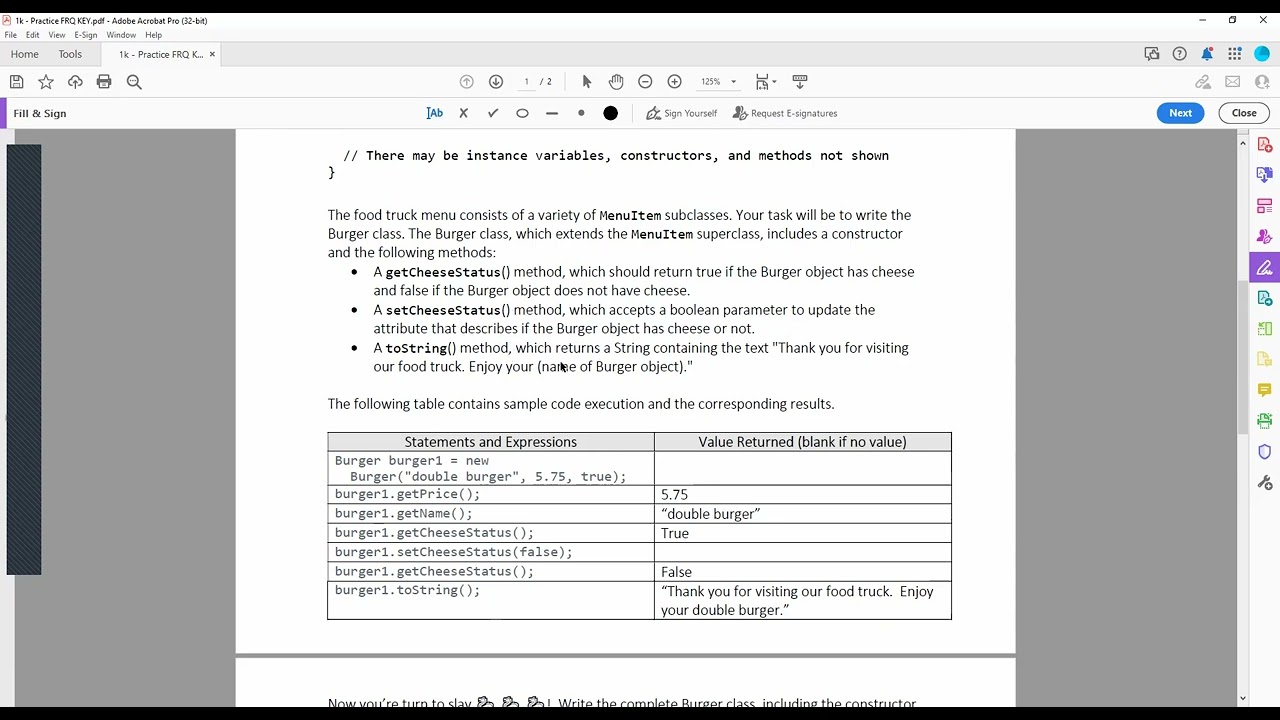Activate the selection arrow tool
1280x720 pixels.
tap(587, 82)
